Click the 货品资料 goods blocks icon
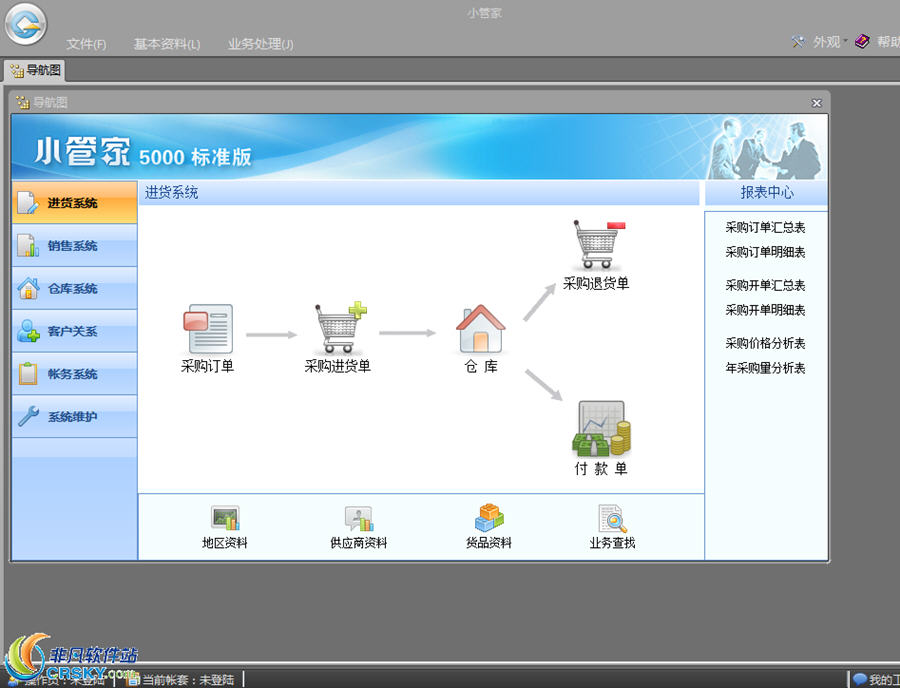 pos(489,519)
